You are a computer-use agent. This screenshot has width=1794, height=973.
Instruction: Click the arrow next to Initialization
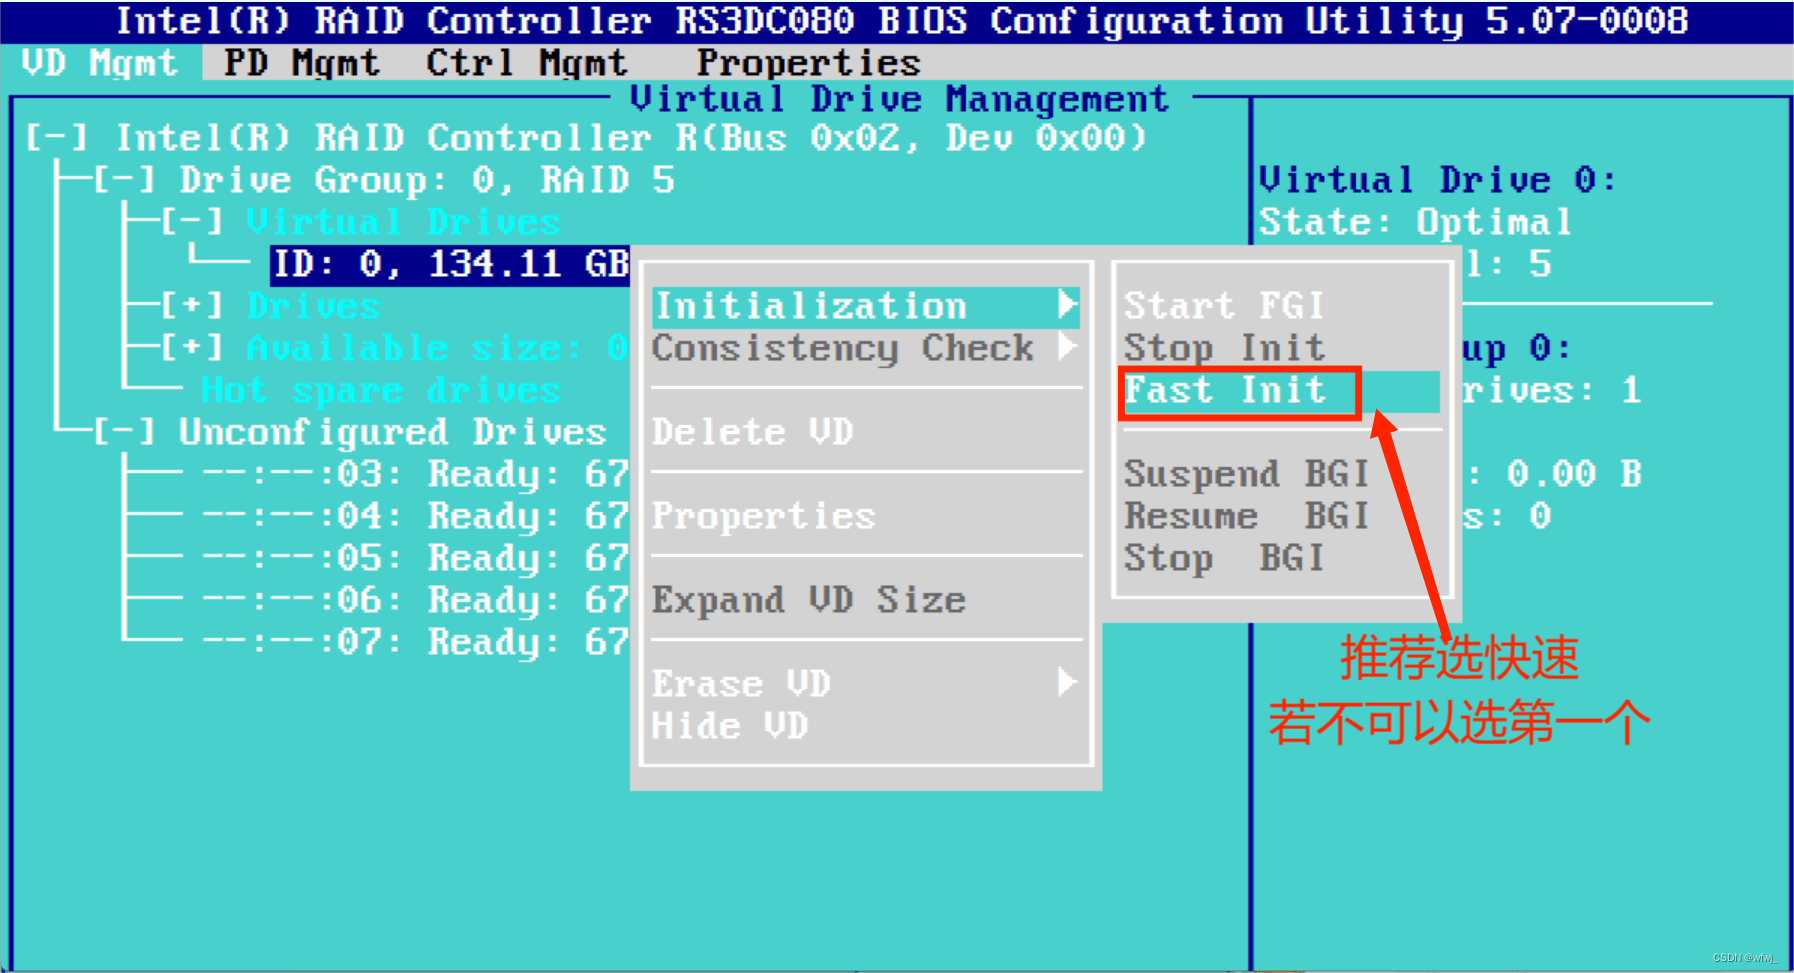[1068, 304]
